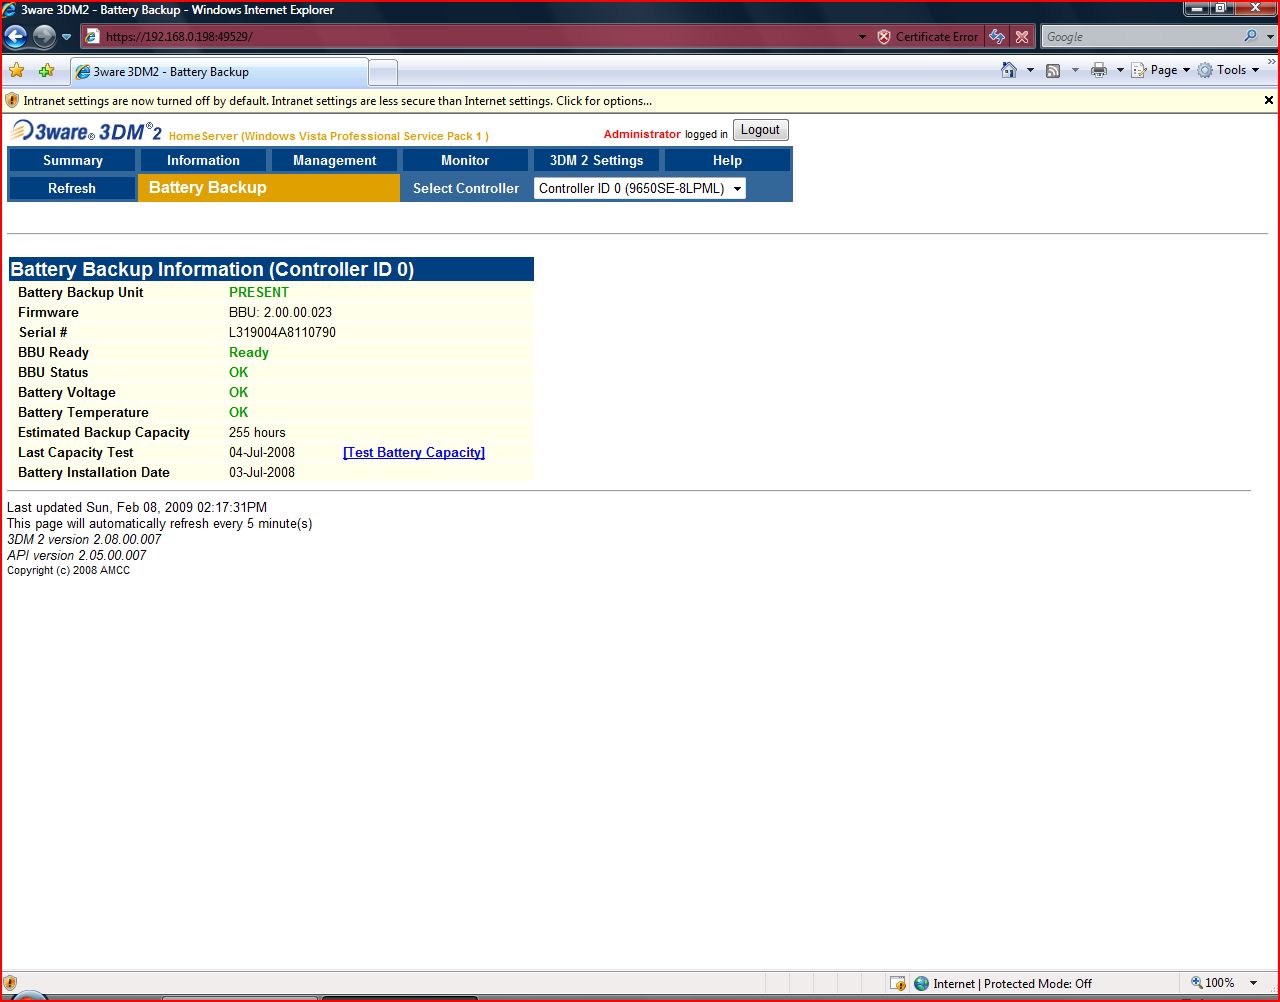Click the Home page icon
Image resolution: width=1280 pixels, height=1002 pixels.
(1009, 70)
